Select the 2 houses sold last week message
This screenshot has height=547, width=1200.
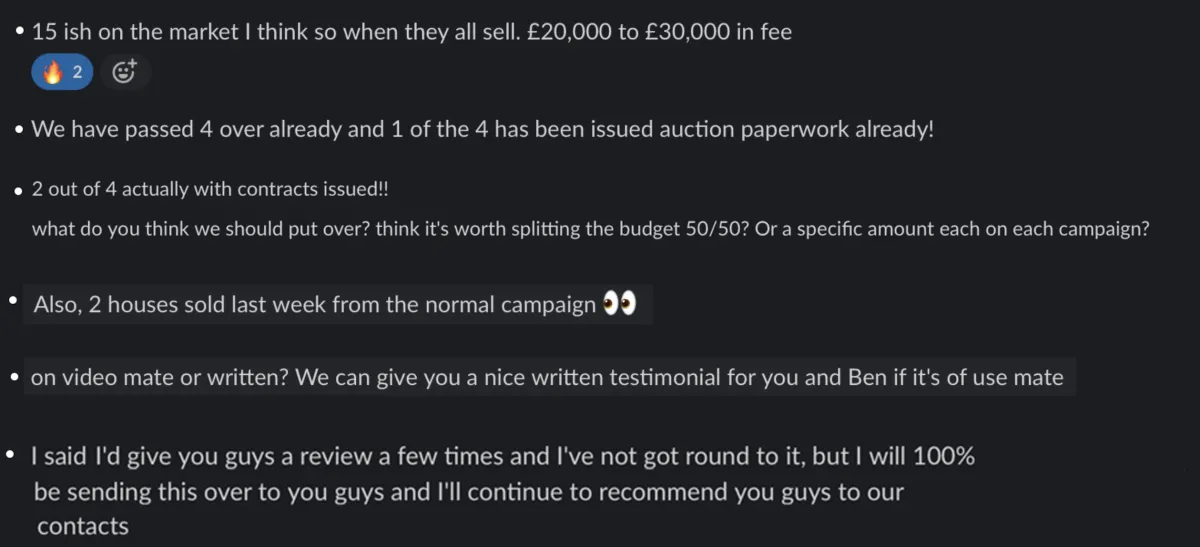point(338,304)
